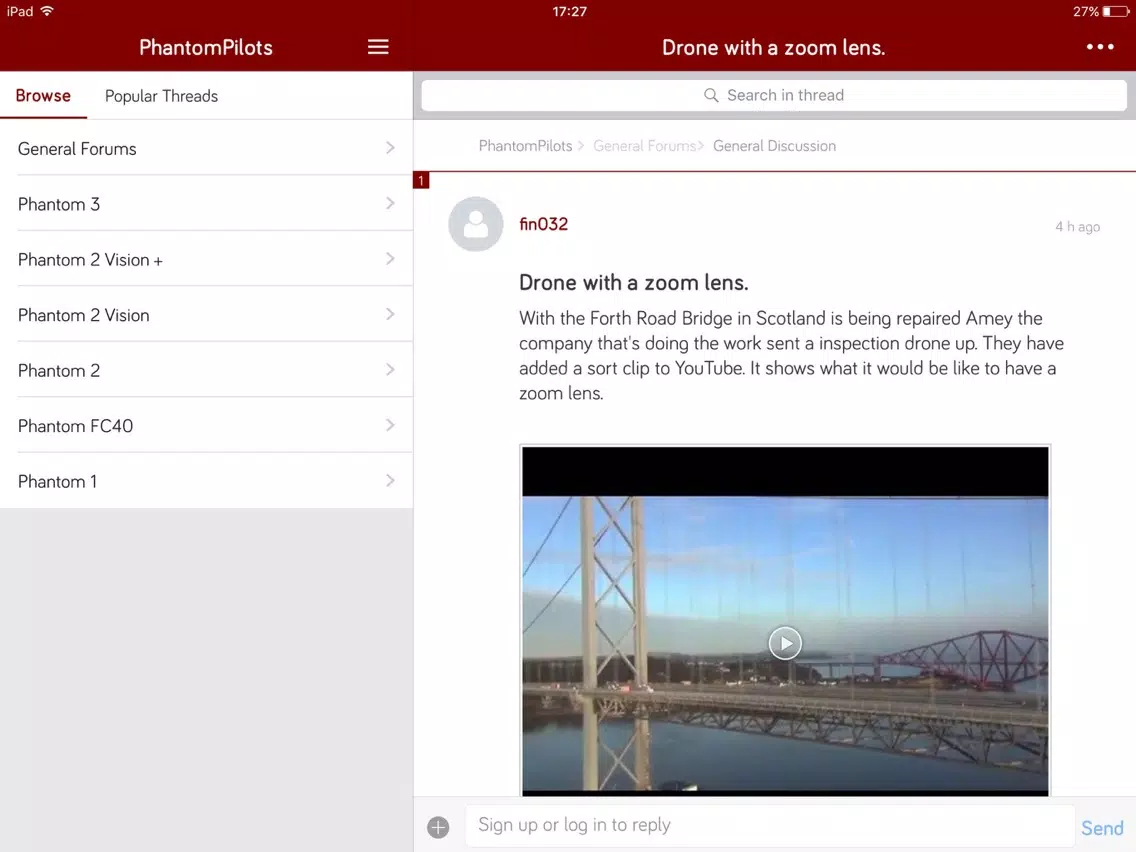Expand Phantom 3 via its chevron
The width and height of the screenshot is (1136, 852).
click(390, 203)
